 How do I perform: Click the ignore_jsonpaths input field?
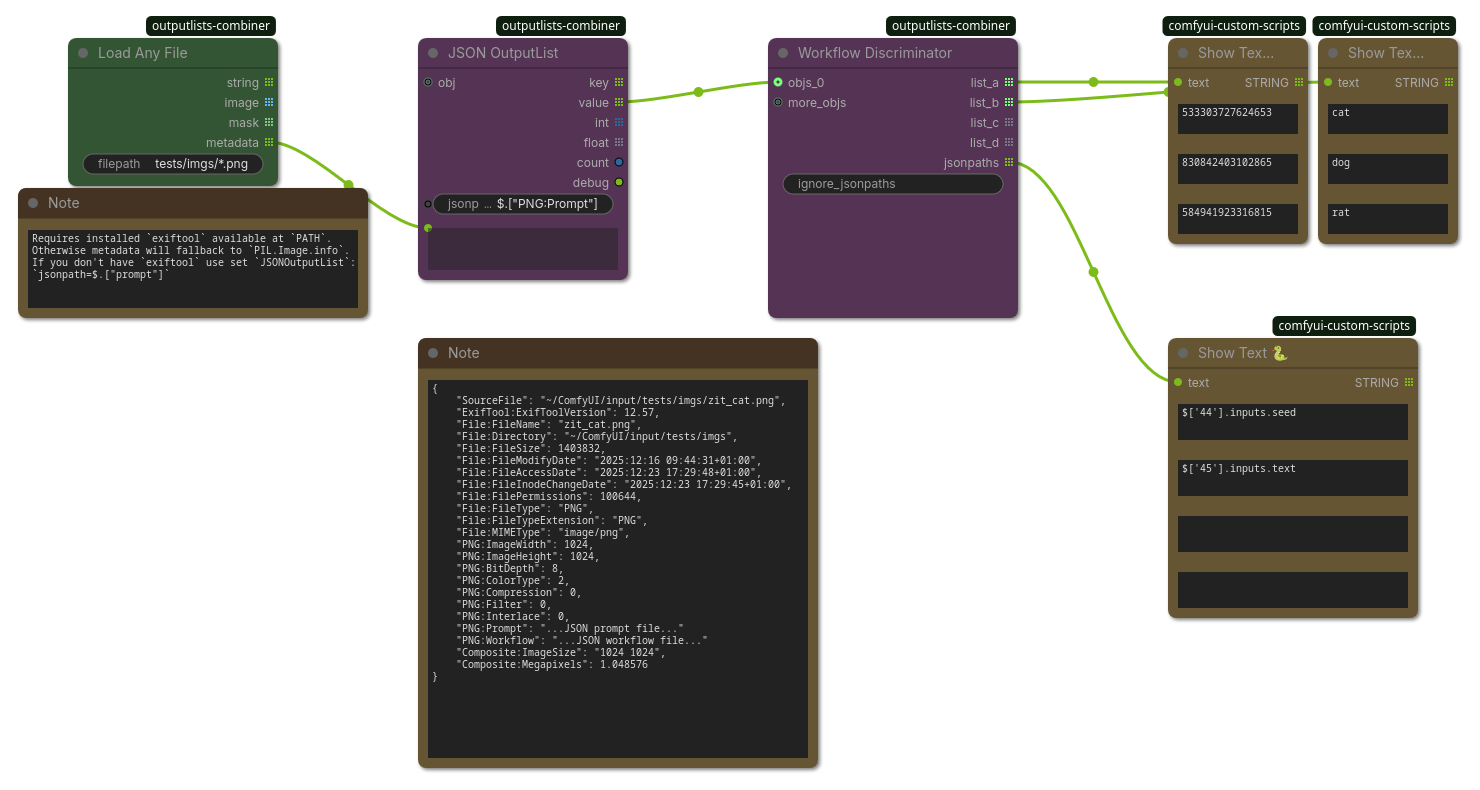click(893, 184)
